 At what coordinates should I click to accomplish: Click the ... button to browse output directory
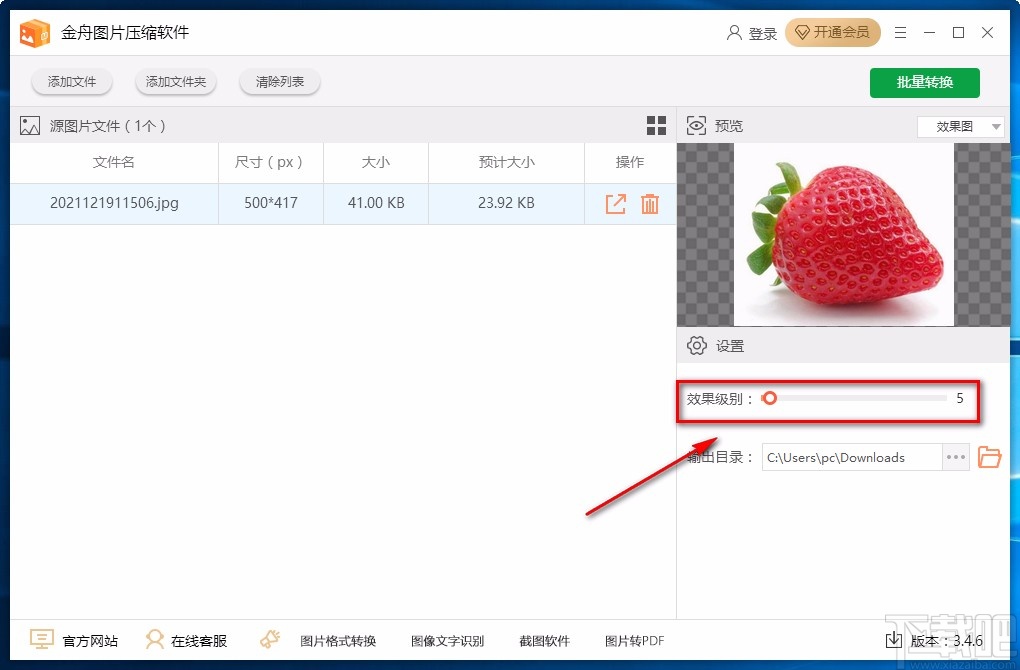[x=955, y=457]
